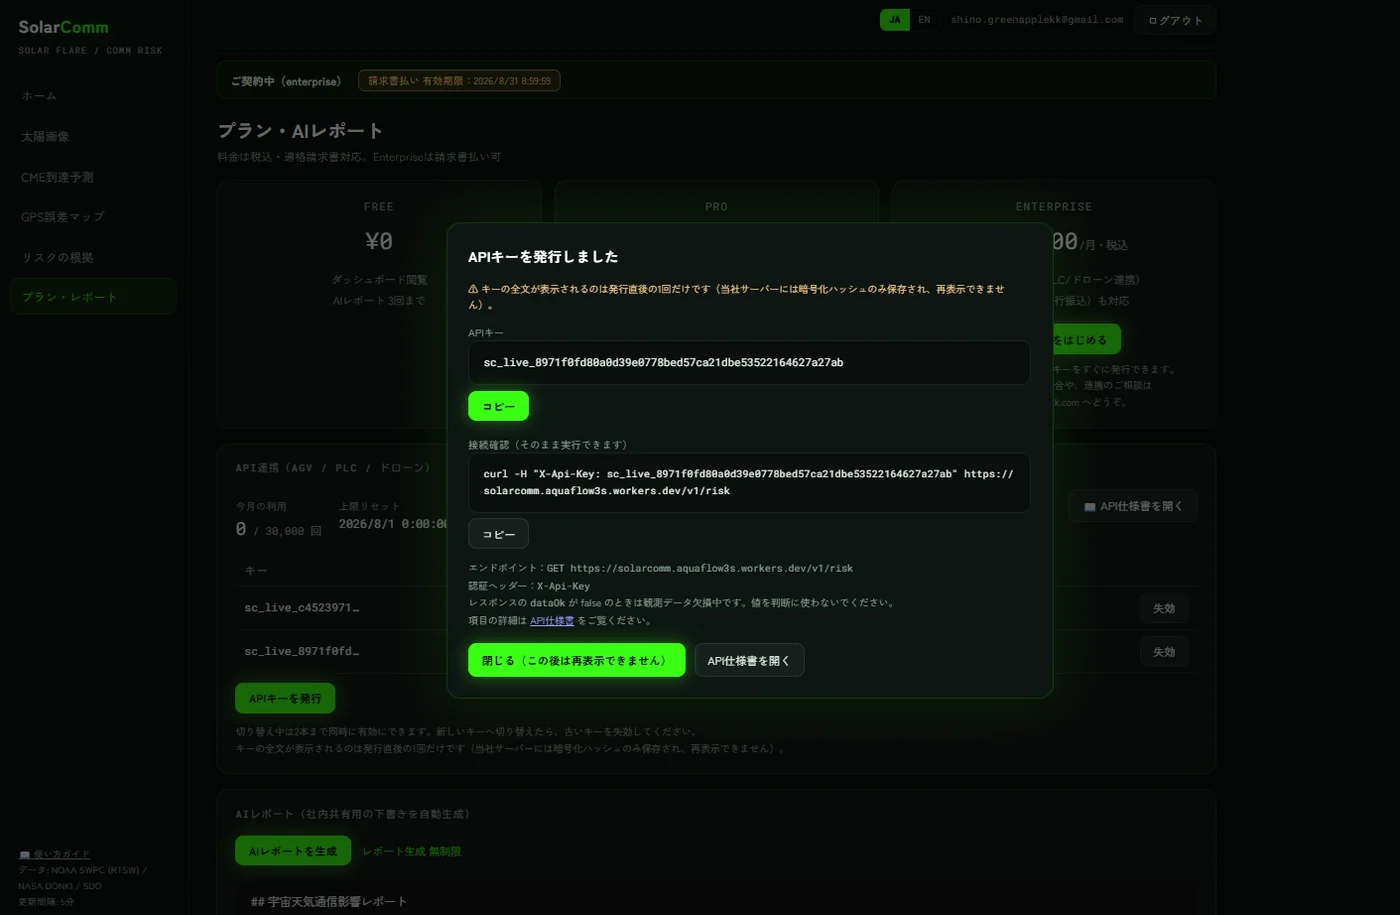Click the 宇宙天気通信影響レポート heading
This screenshot has width=1400, height=915.
point(329,902)
